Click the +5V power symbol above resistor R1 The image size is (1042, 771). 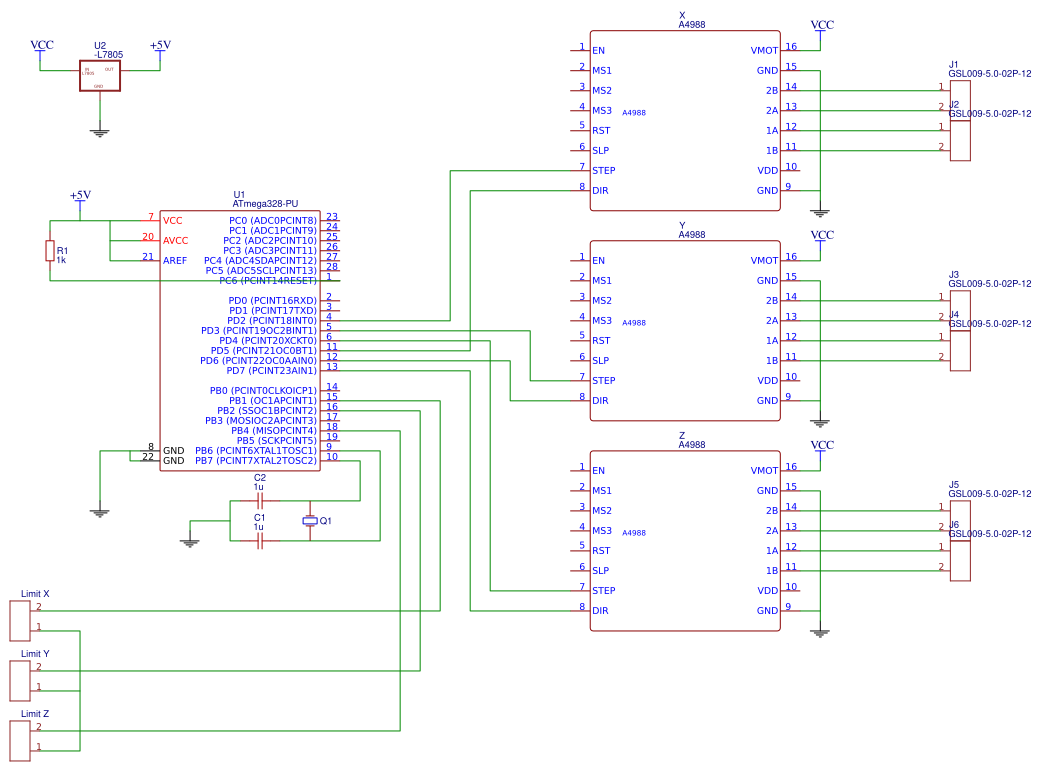coord(80,197)
